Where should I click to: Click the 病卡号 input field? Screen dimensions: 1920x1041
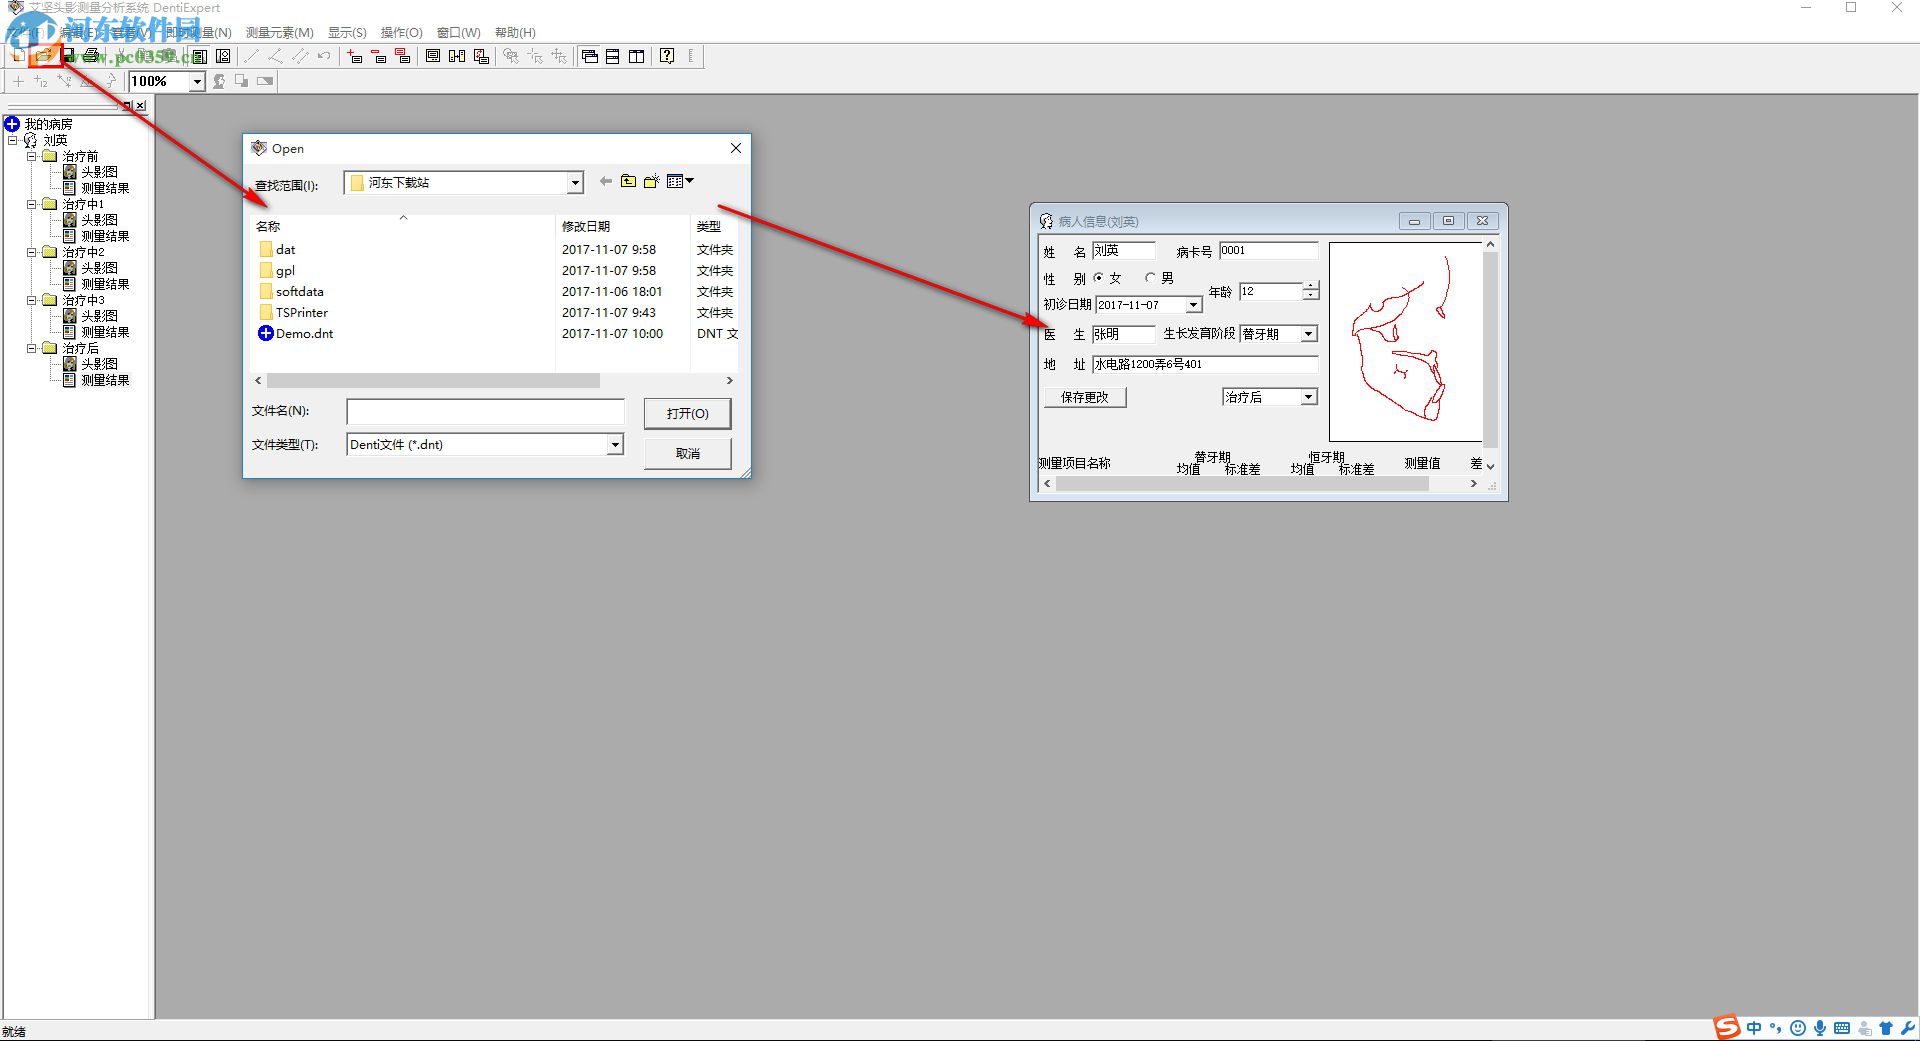pos(1268,251)
